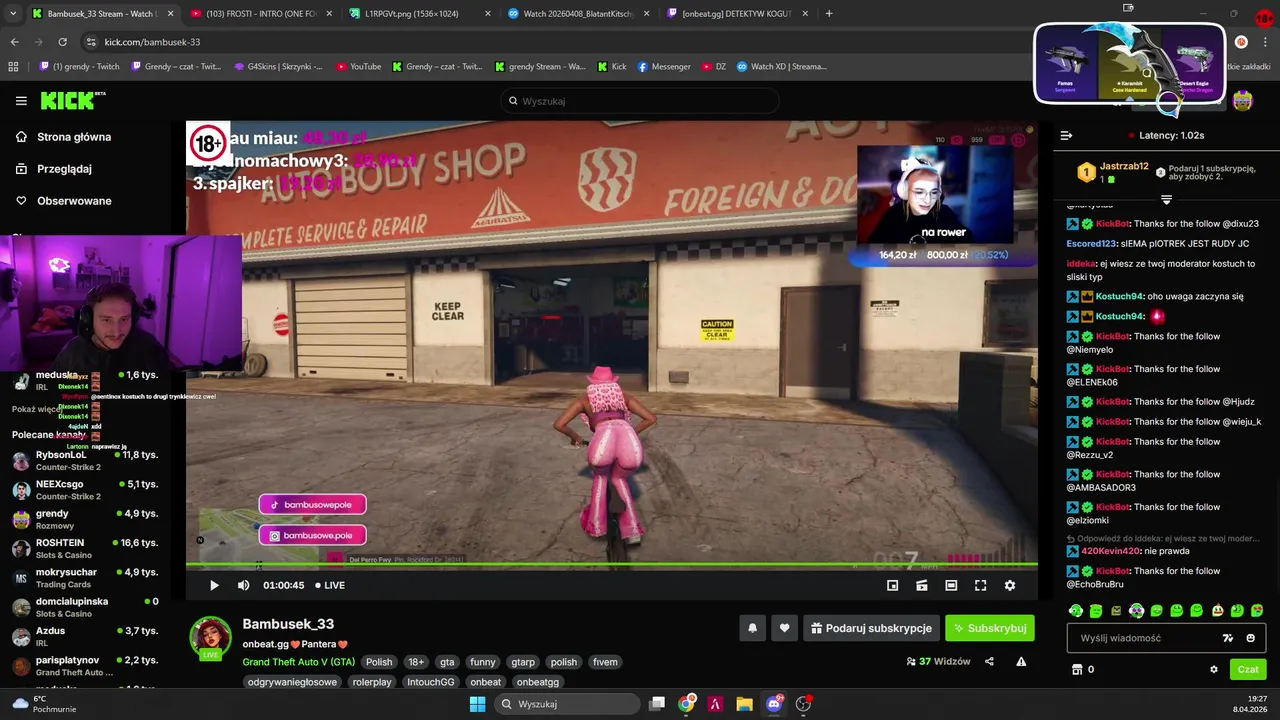
Task: Share the stream via share icon
Action: pos(989,661)
